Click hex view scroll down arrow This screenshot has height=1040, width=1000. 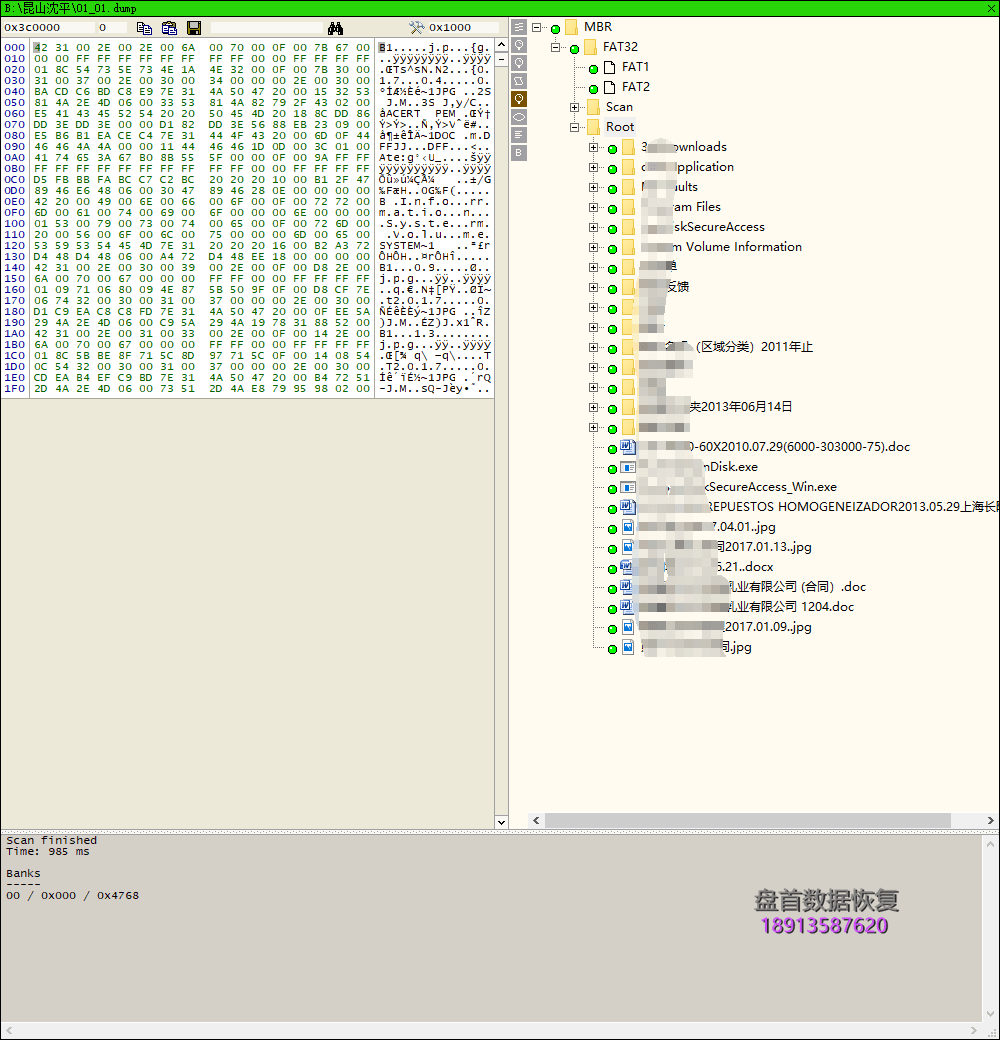click(501, 822)
